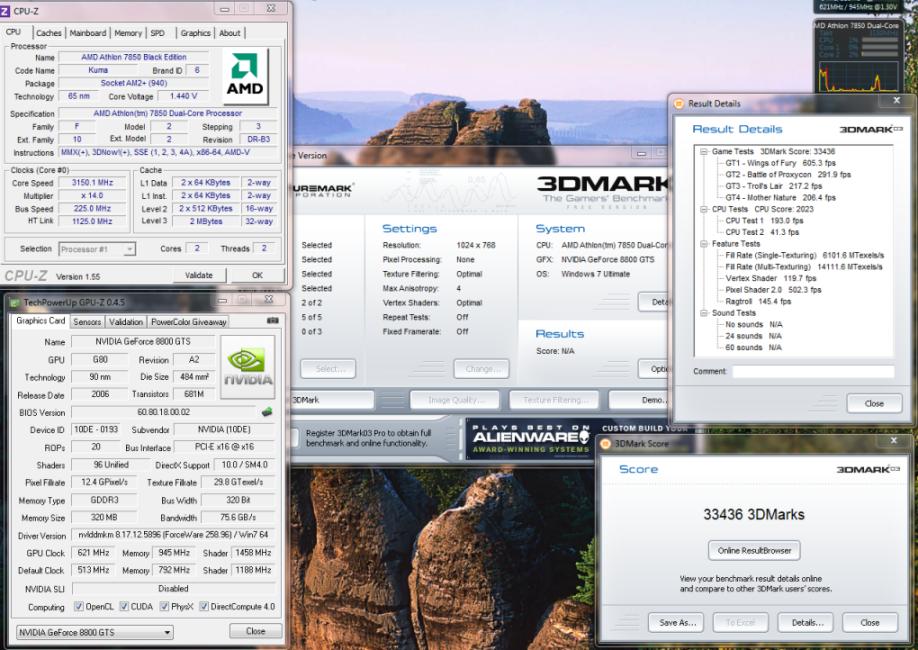
Task: Toggle the PhysX checkbox in GPU-Z
Action: [x=164, y=607]
